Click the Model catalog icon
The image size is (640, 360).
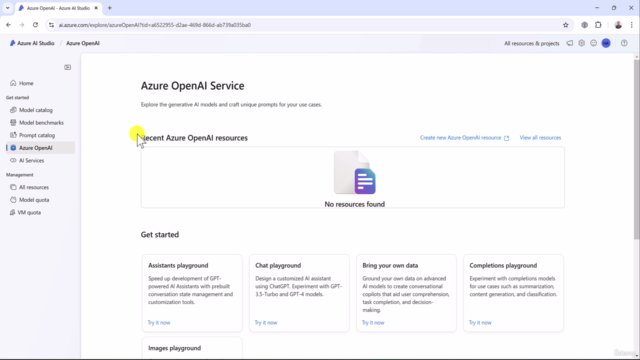click(13, 110)
